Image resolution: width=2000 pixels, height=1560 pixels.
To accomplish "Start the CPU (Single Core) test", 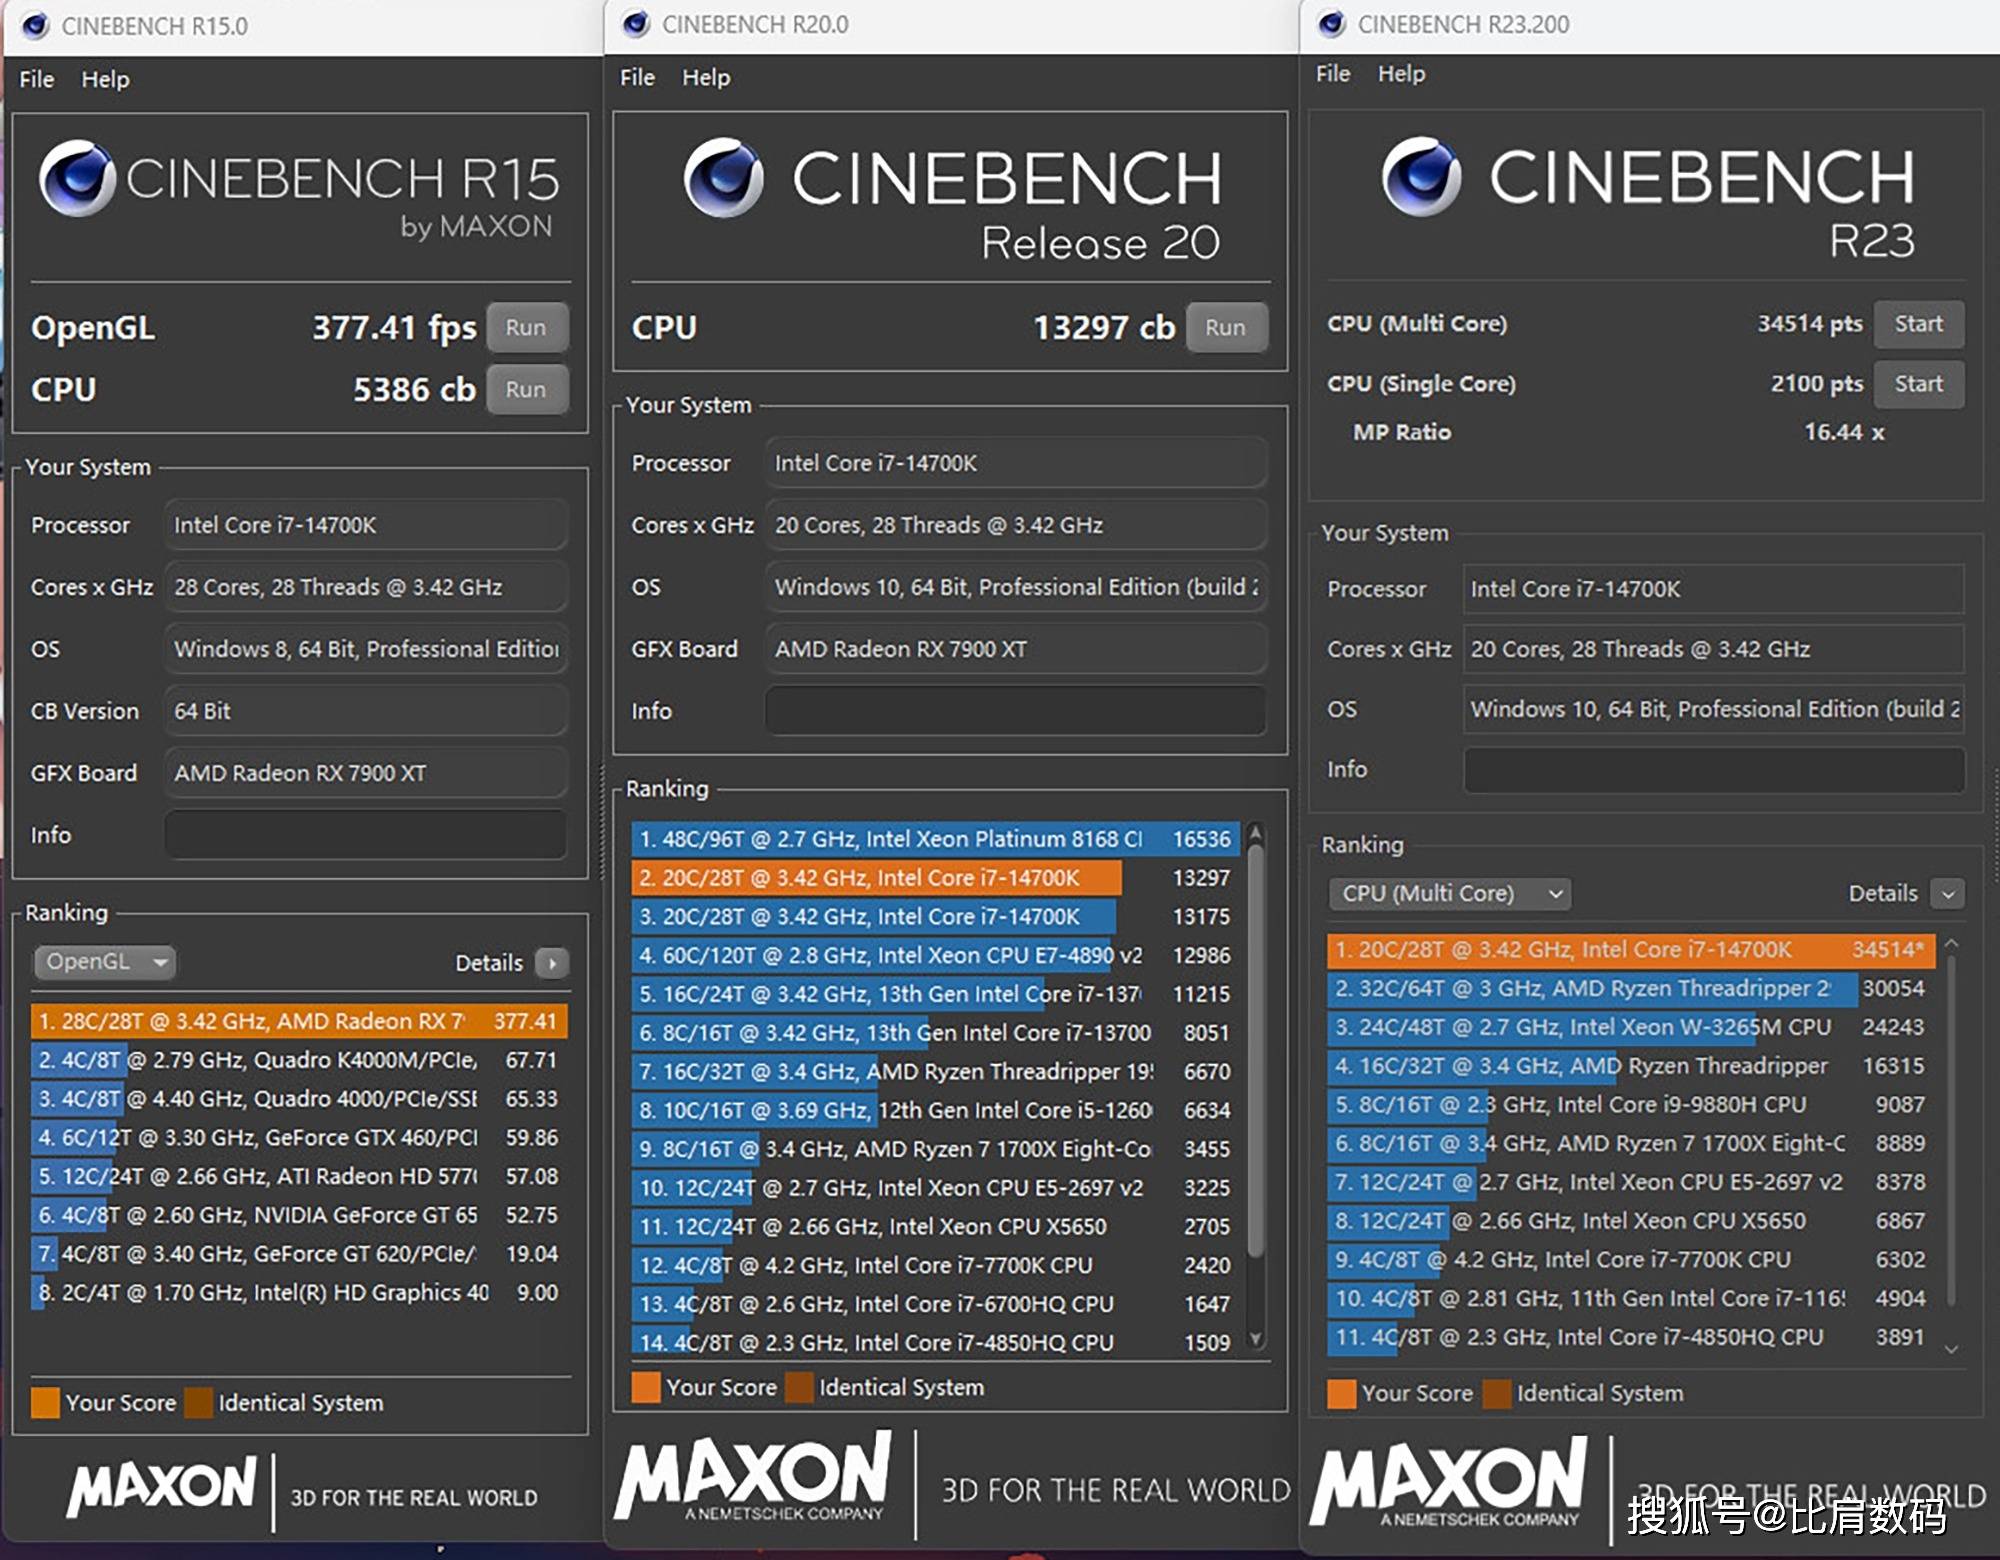I will [x=1917, y=384].
